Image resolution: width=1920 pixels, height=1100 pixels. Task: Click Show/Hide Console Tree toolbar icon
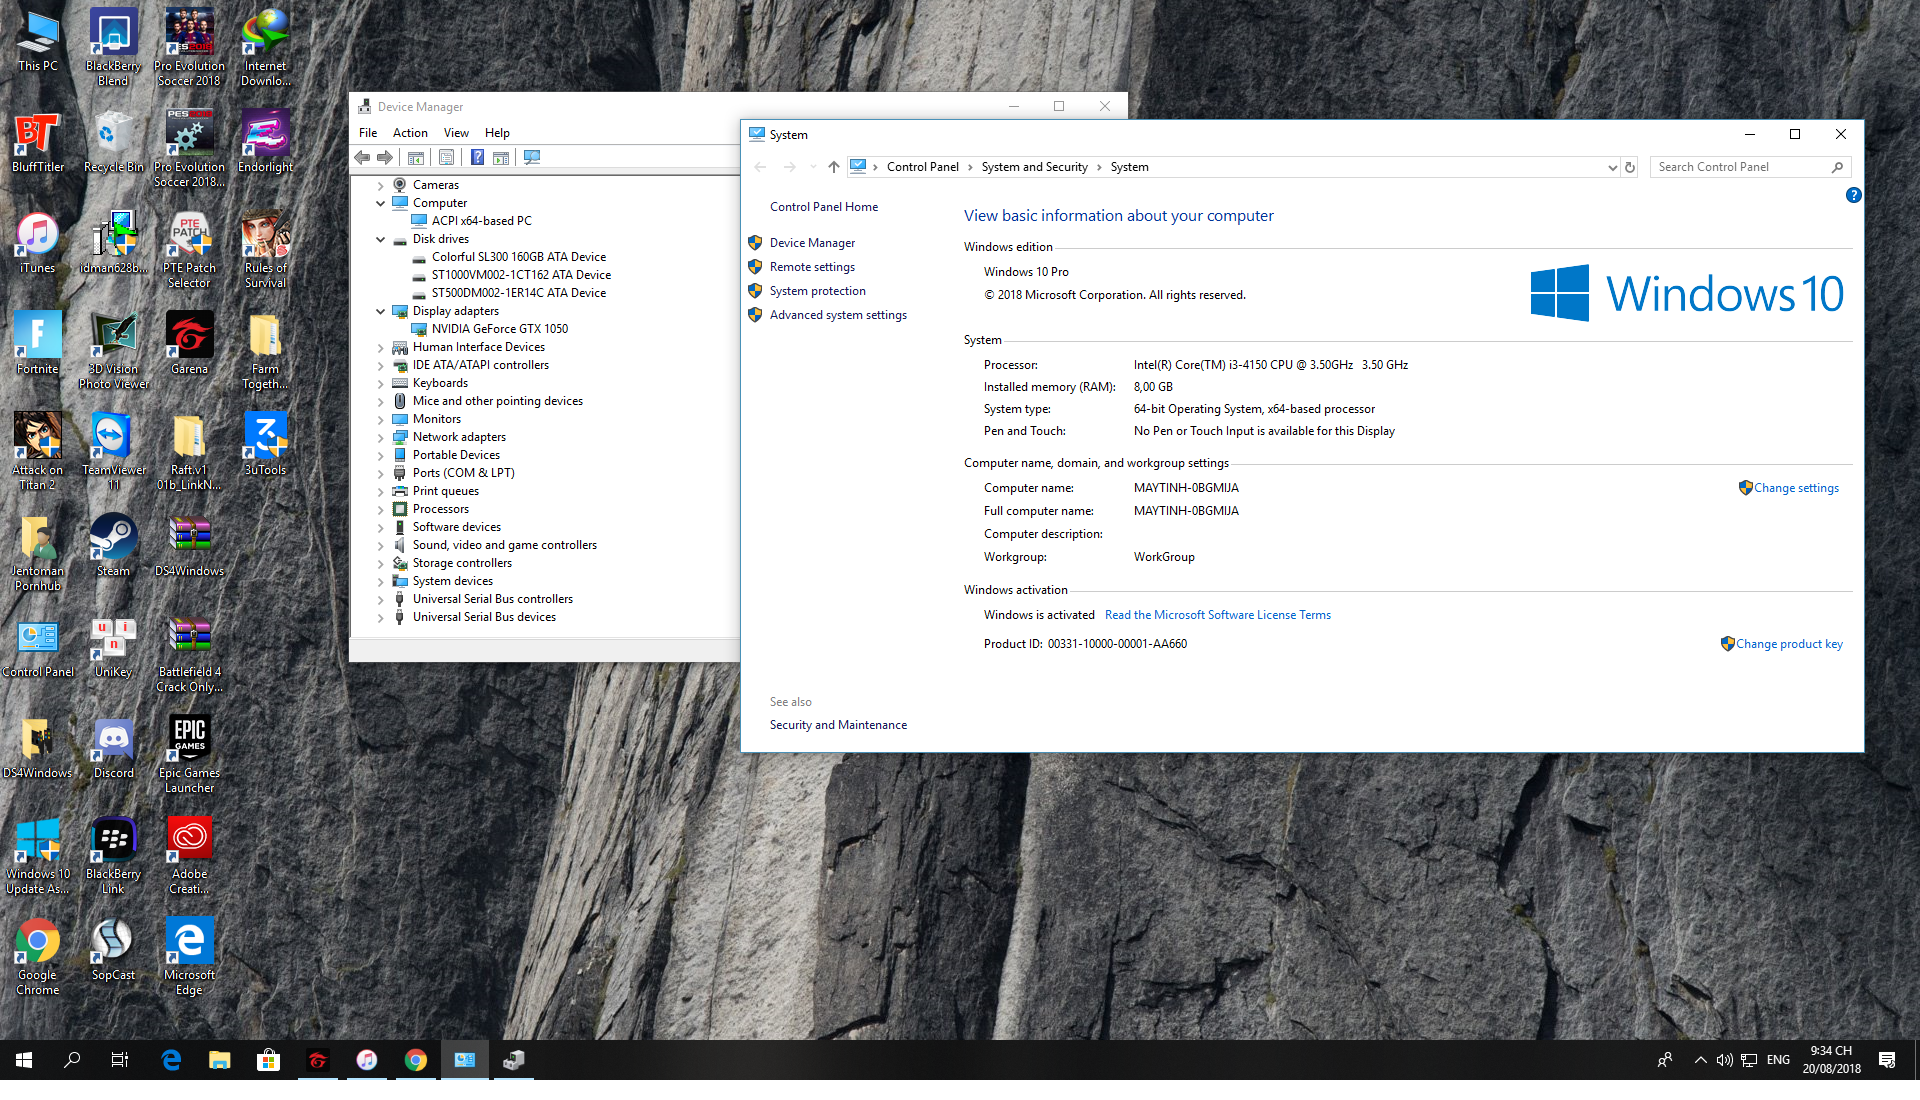[416, 158]
